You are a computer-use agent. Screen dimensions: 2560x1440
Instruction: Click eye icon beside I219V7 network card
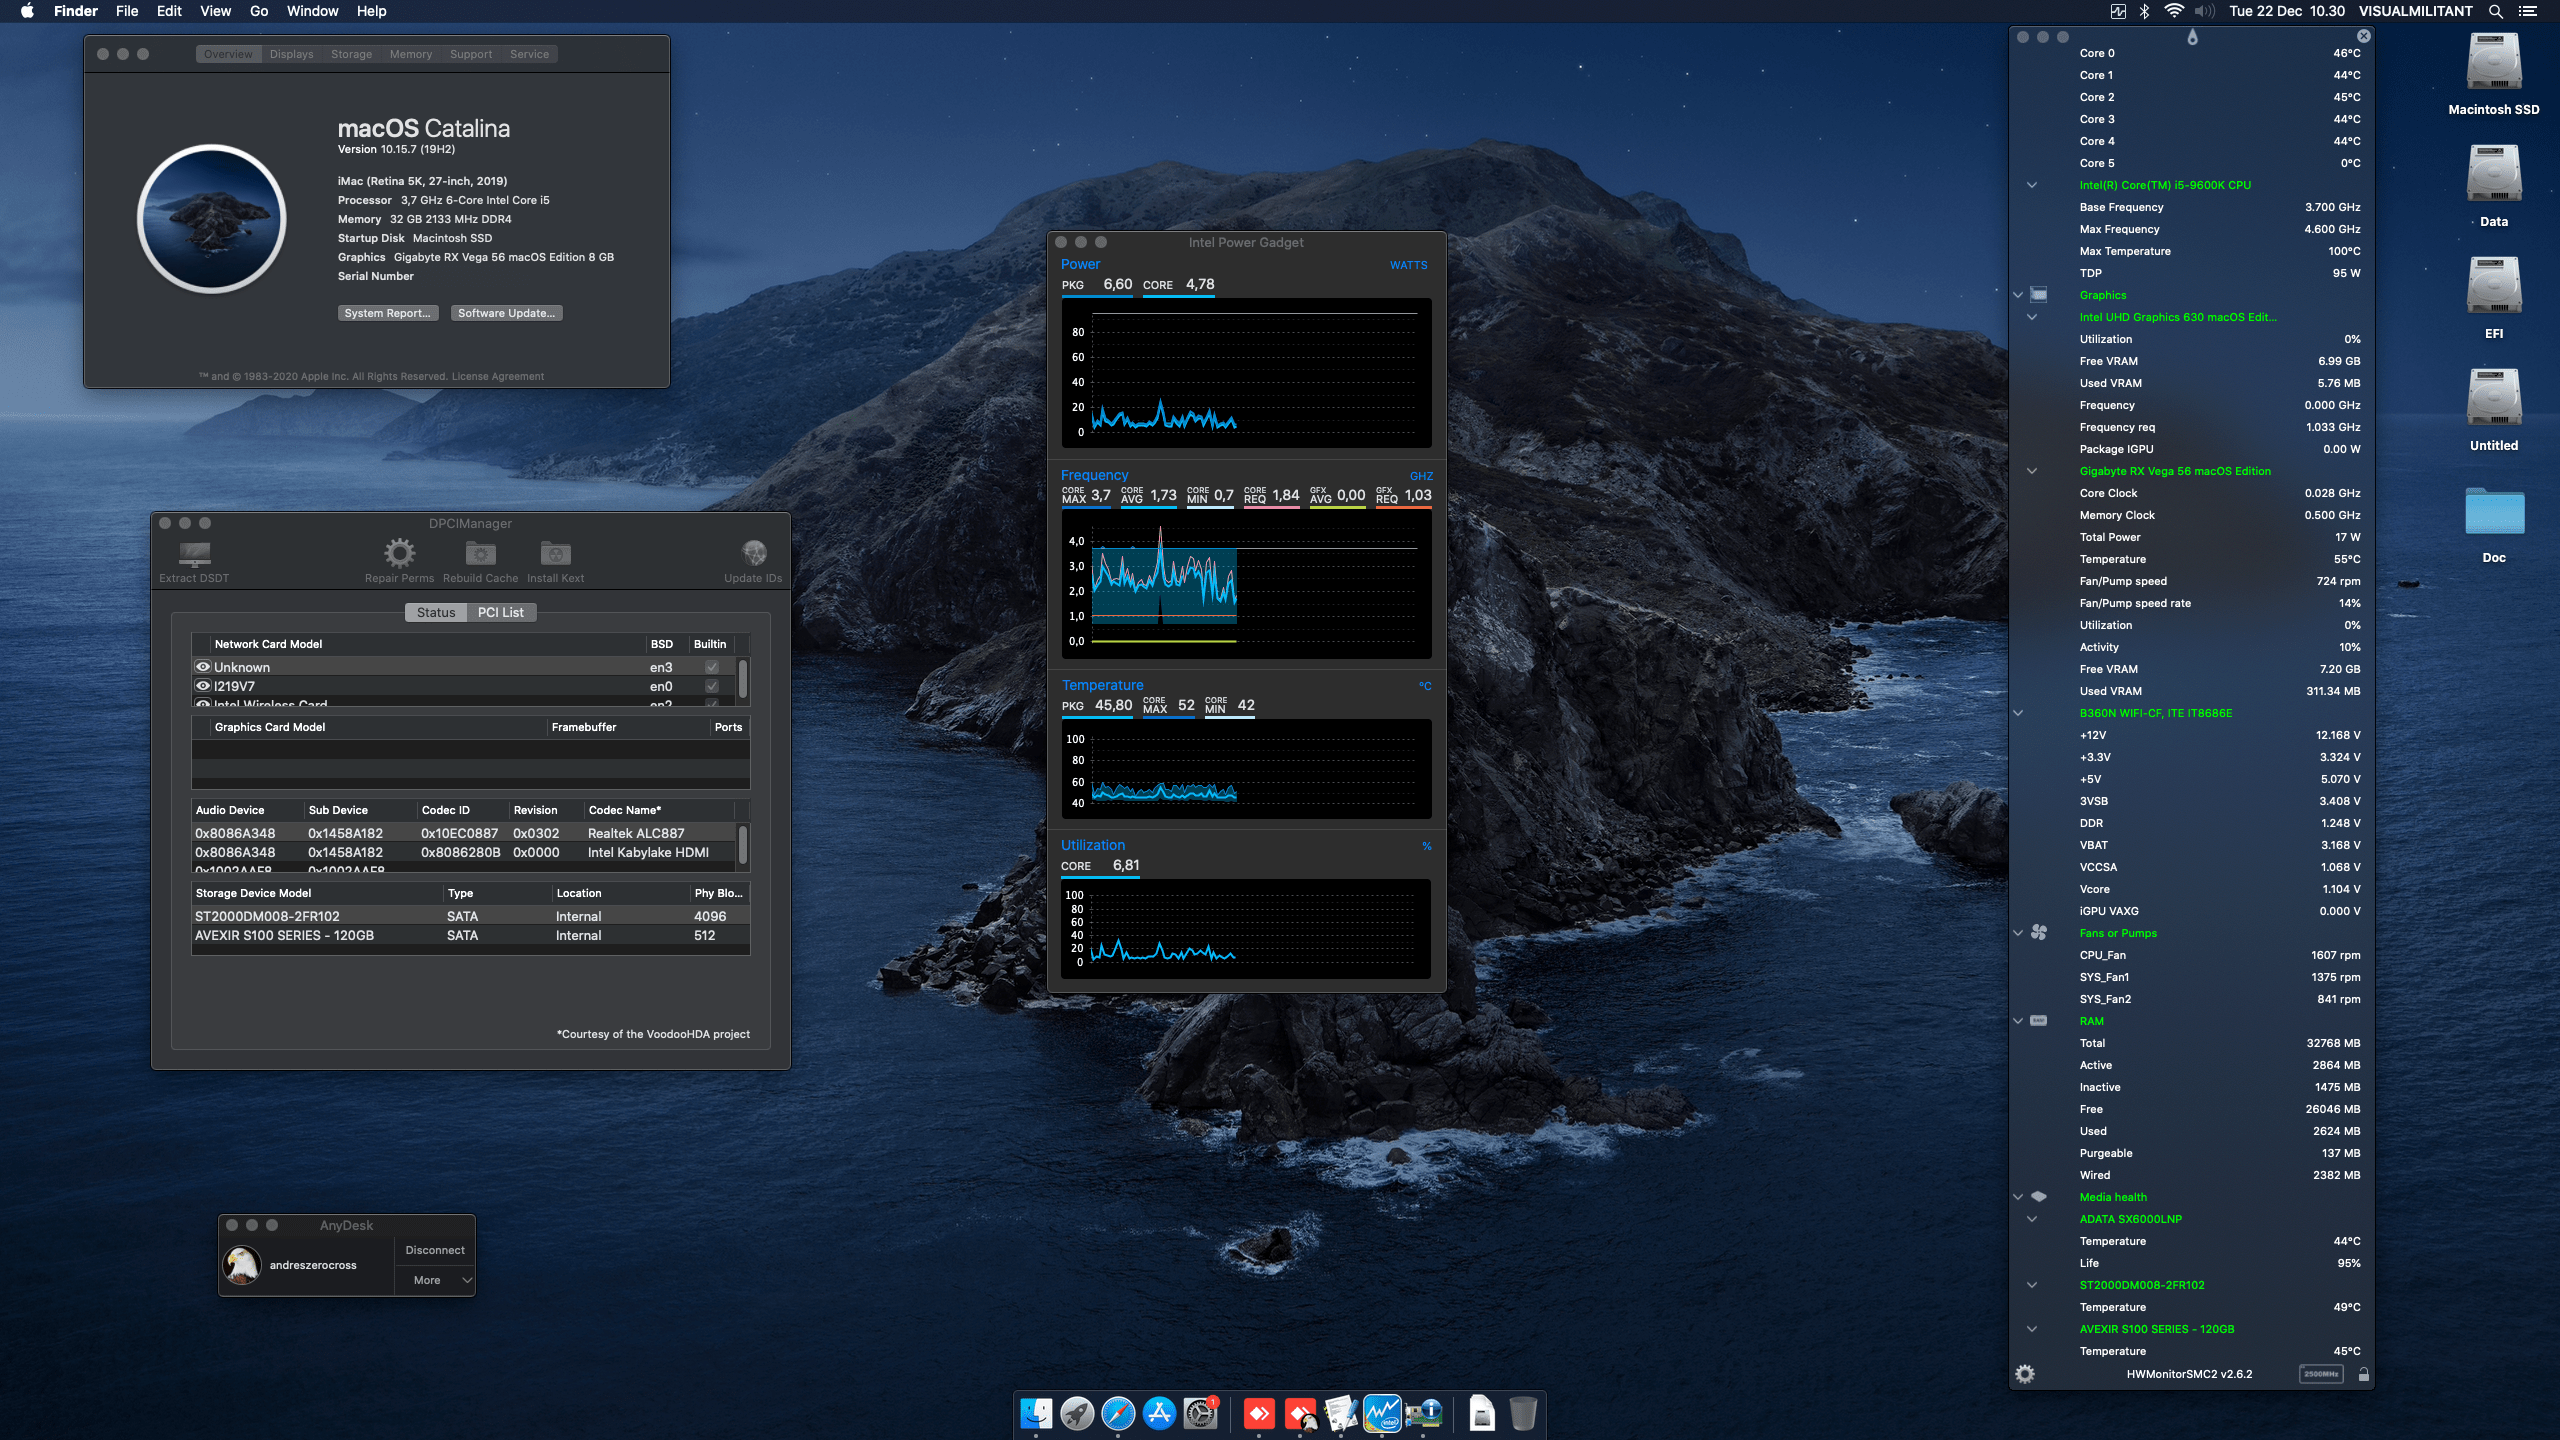(203, 686)
